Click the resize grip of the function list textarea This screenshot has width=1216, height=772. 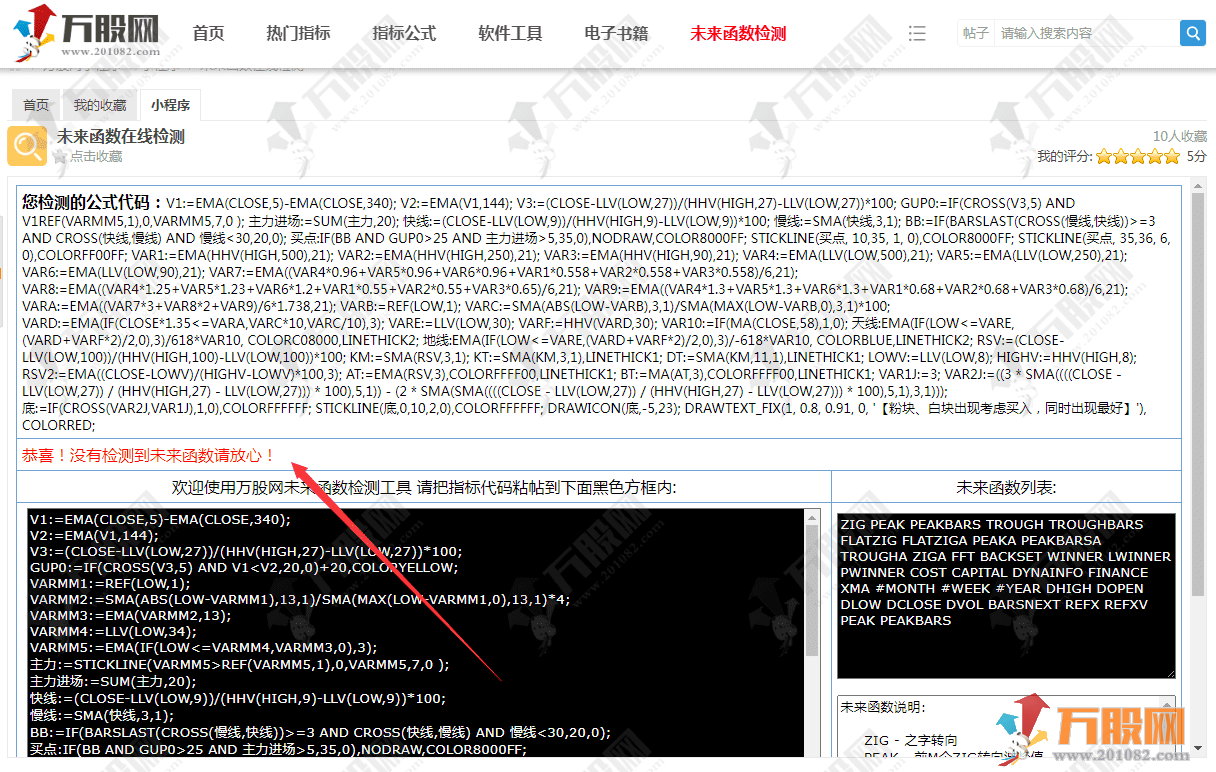pyautogui.click(x=1169, y=672)
